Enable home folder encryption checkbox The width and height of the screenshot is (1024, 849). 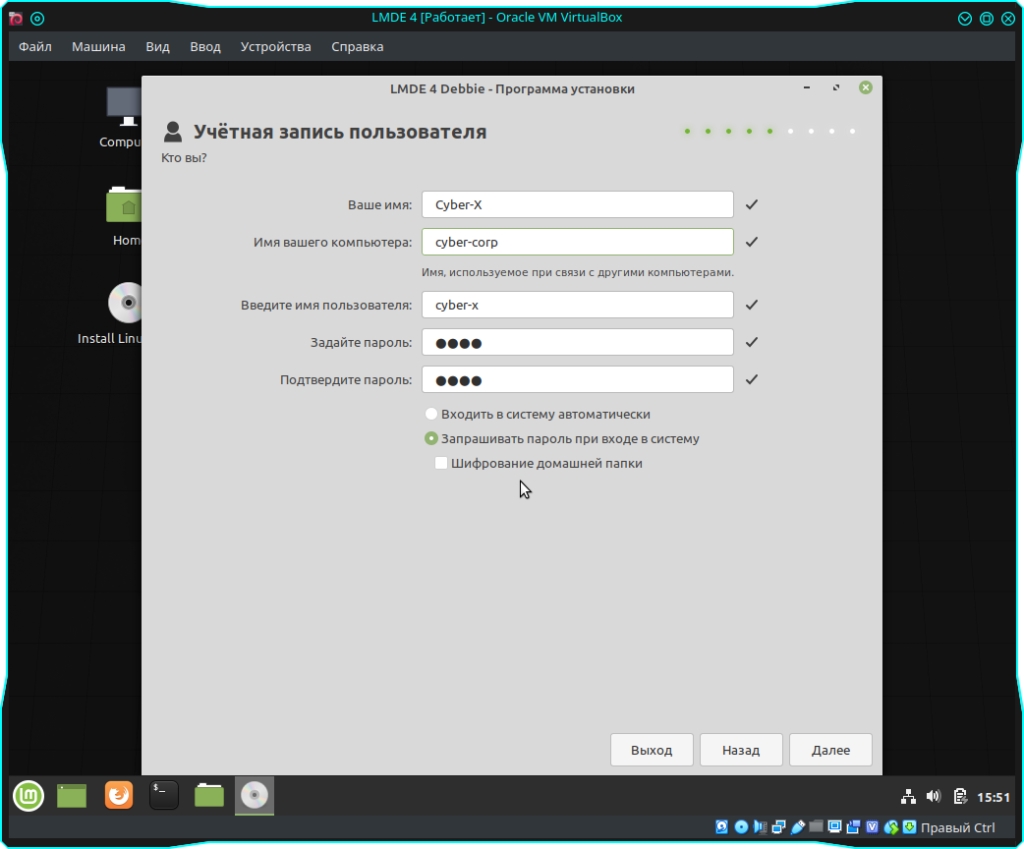[441, 463]
